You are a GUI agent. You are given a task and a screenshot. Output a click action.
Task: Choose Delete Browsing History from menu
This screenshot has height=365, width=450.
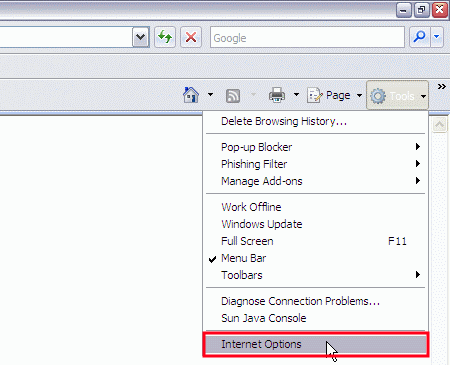point(315,121)
